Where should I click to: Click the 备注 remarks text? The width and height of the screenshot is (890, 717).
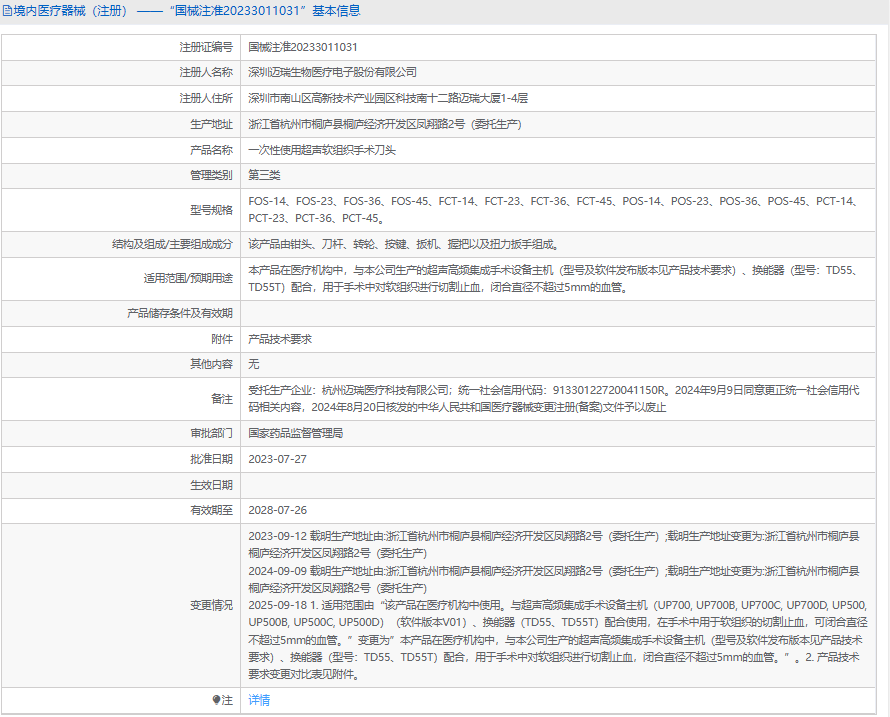coord(553,399)
